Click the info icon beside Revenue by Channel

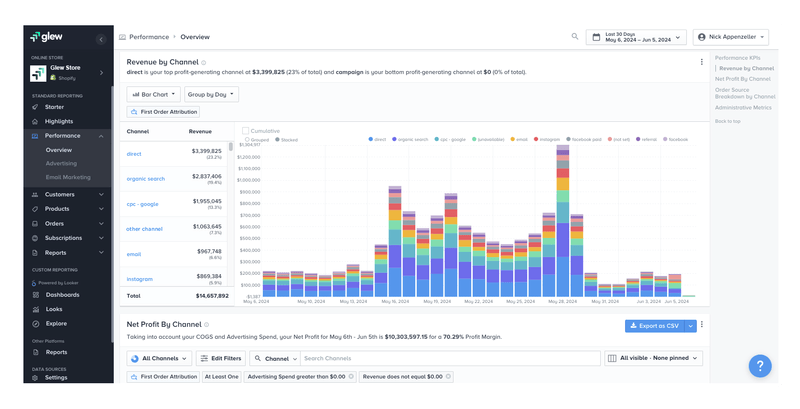coord(204,63)
